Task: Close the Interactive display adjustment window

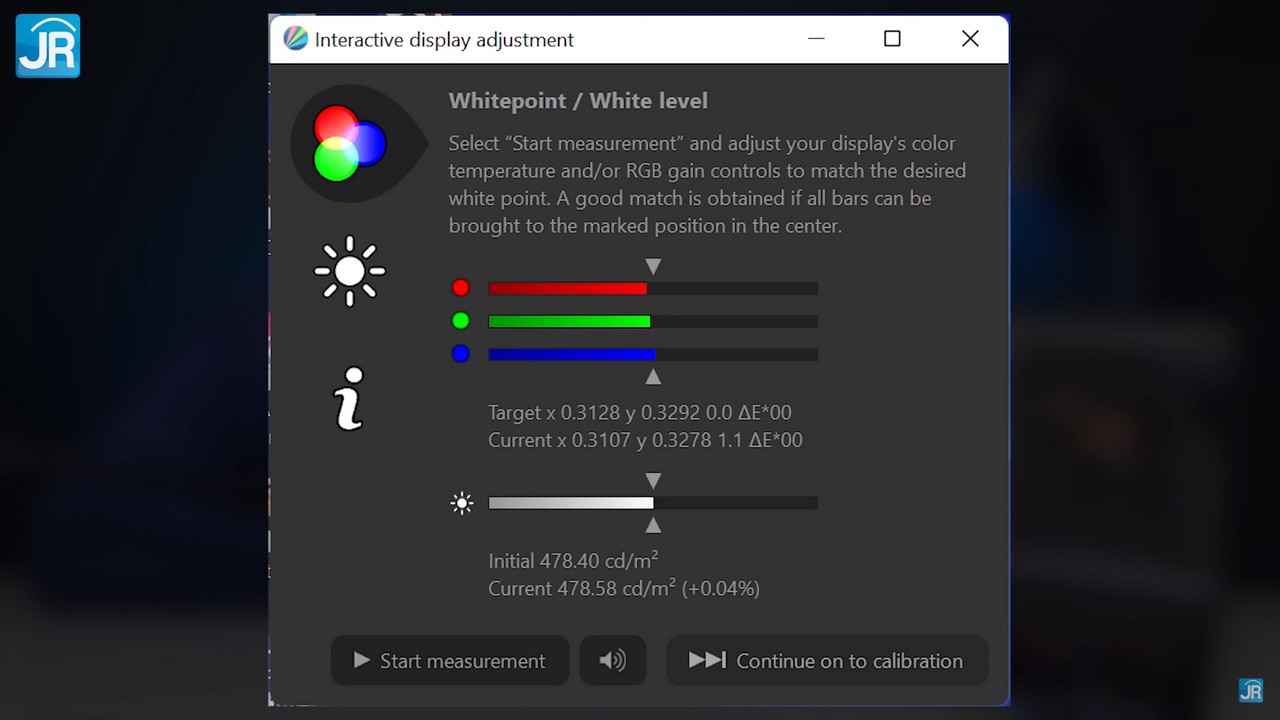Action: pyautogui.click(x=970, y=39)
